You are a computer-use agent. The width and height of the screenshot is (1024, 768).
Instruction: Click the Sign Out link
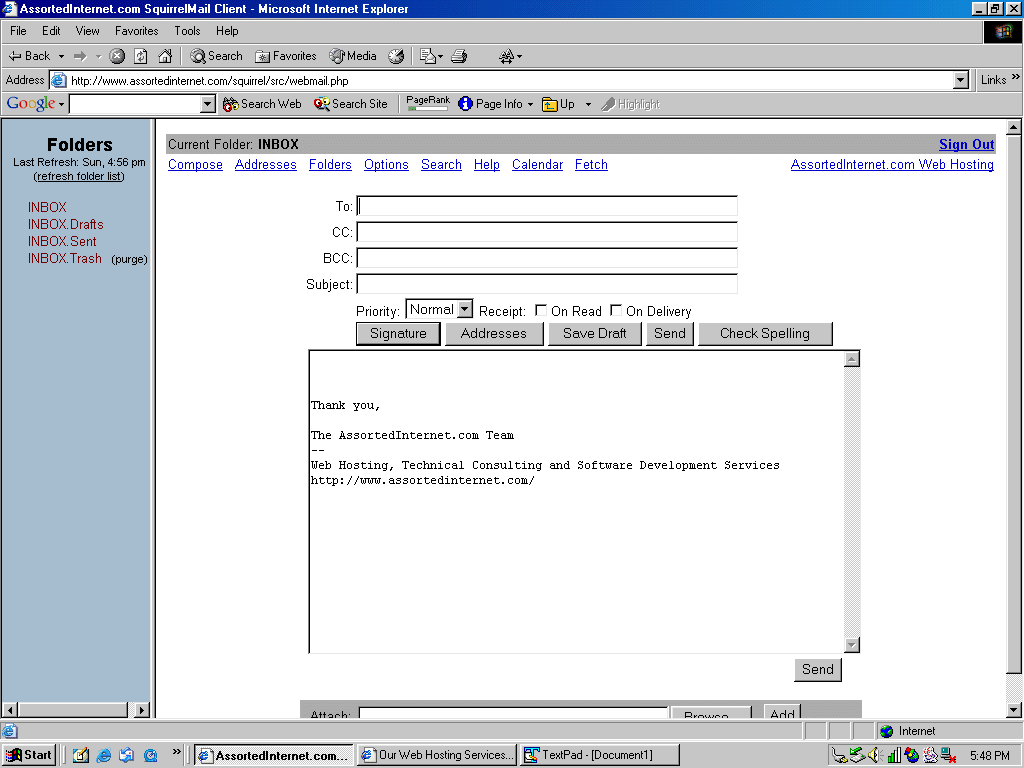(967, 144)
